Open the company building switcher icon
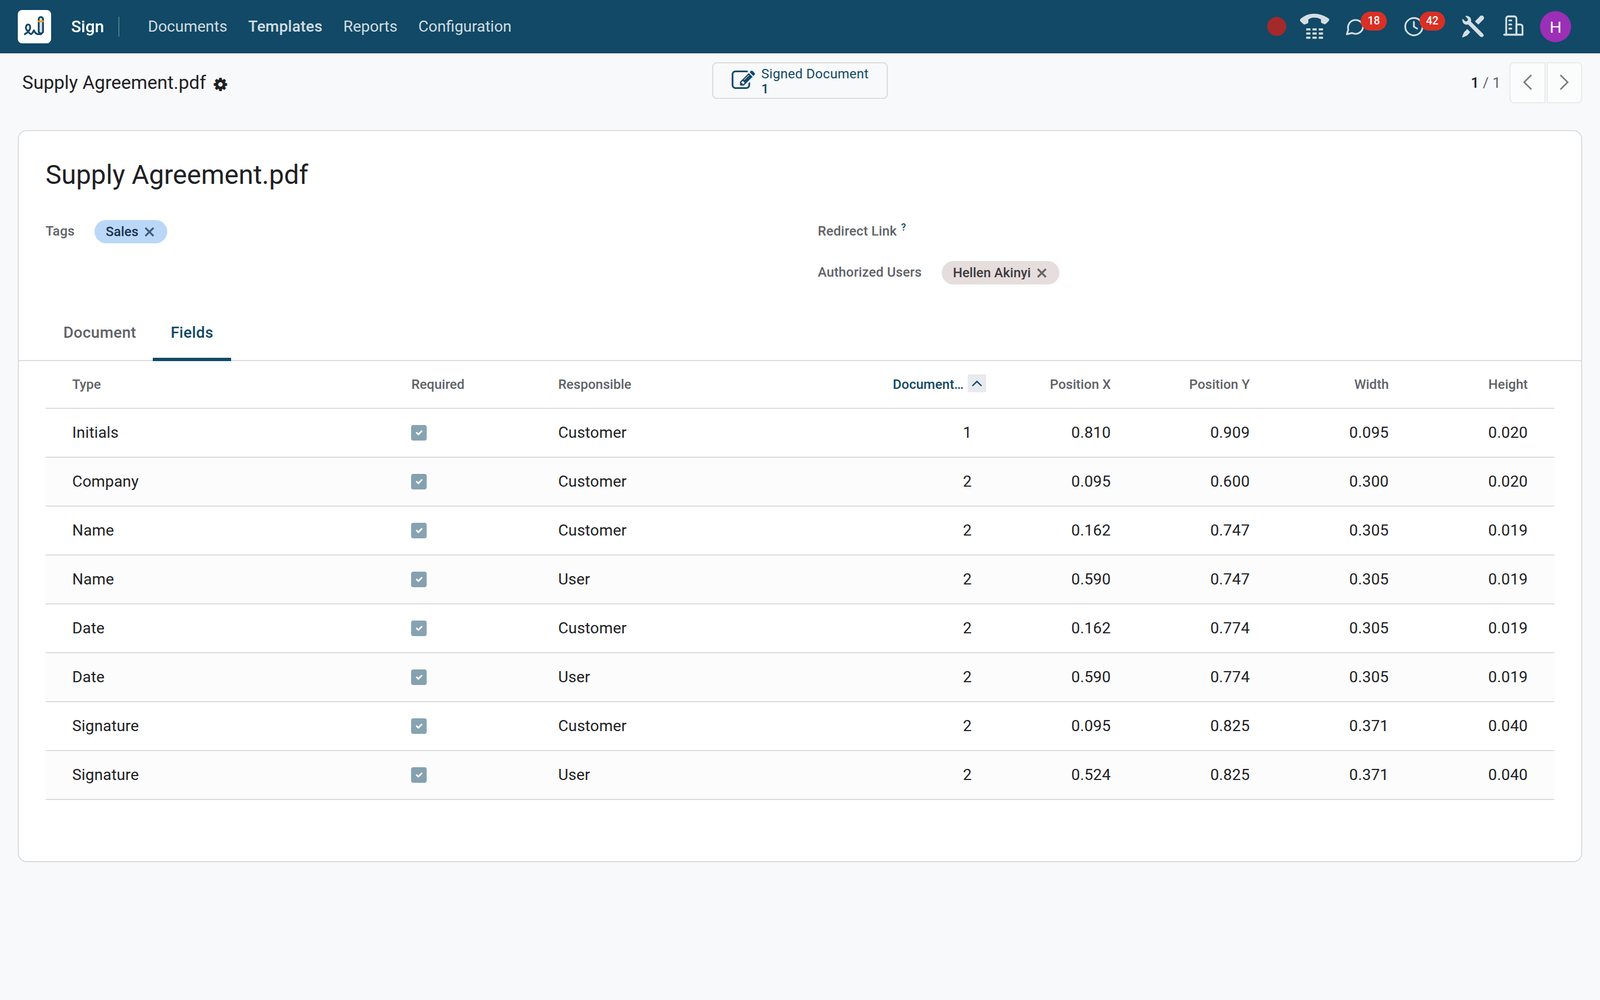 pos(1514,27)
